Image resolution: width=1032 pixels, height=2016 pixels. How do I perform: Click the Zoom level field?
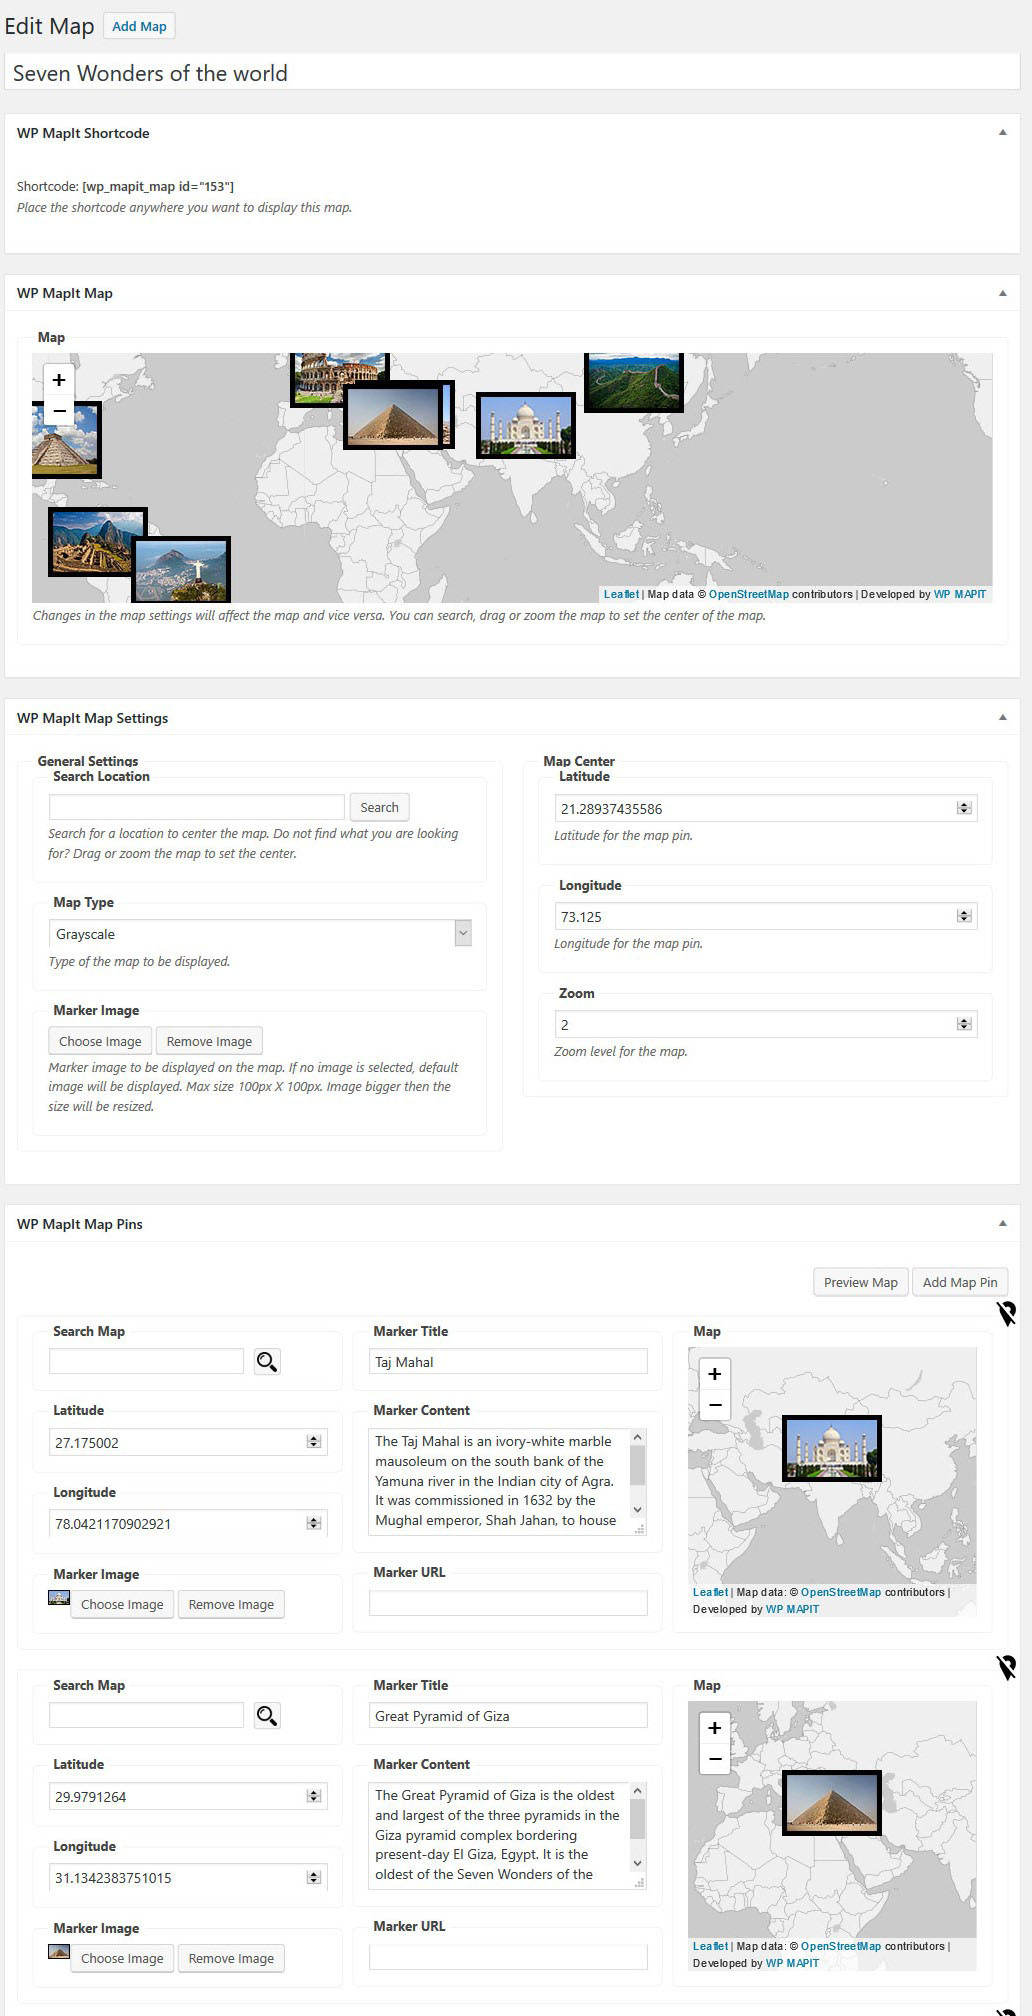765,1024
